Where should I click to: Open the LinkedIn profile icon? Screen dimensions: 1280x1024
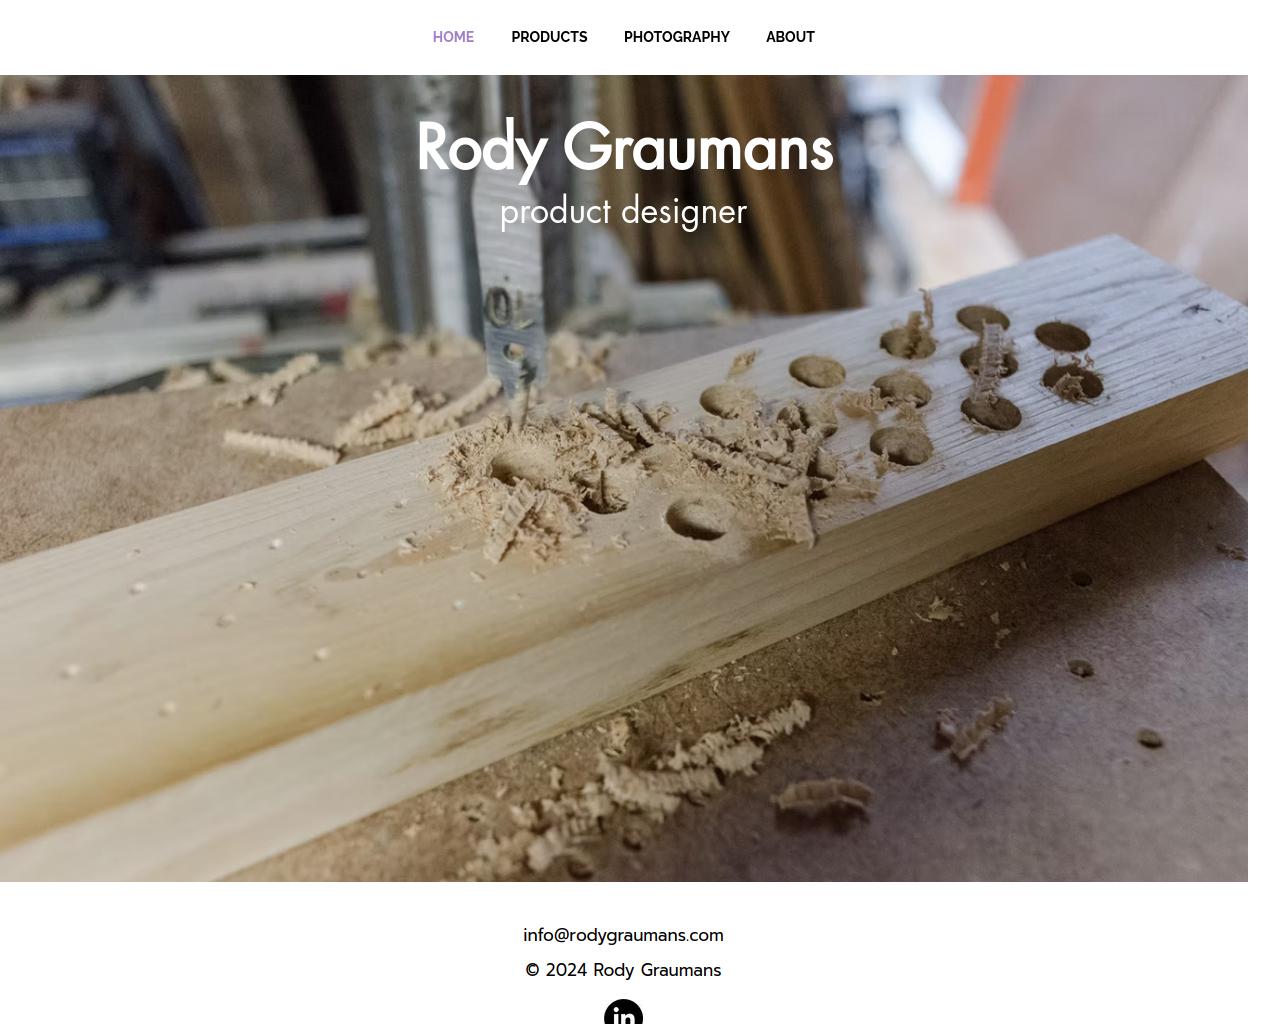(623, 1011)
